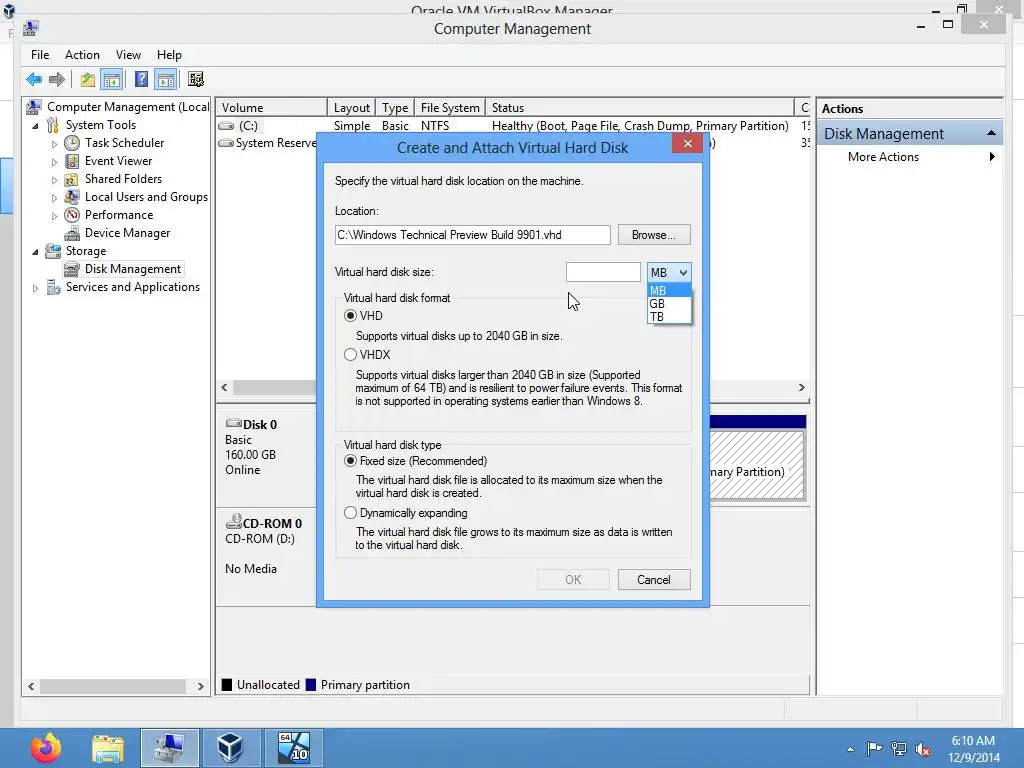Image resolution: width=1024 pixels, height=768 pixels.
Task: Expand the Task Scheduler node arrow
Action: [54, 143]
